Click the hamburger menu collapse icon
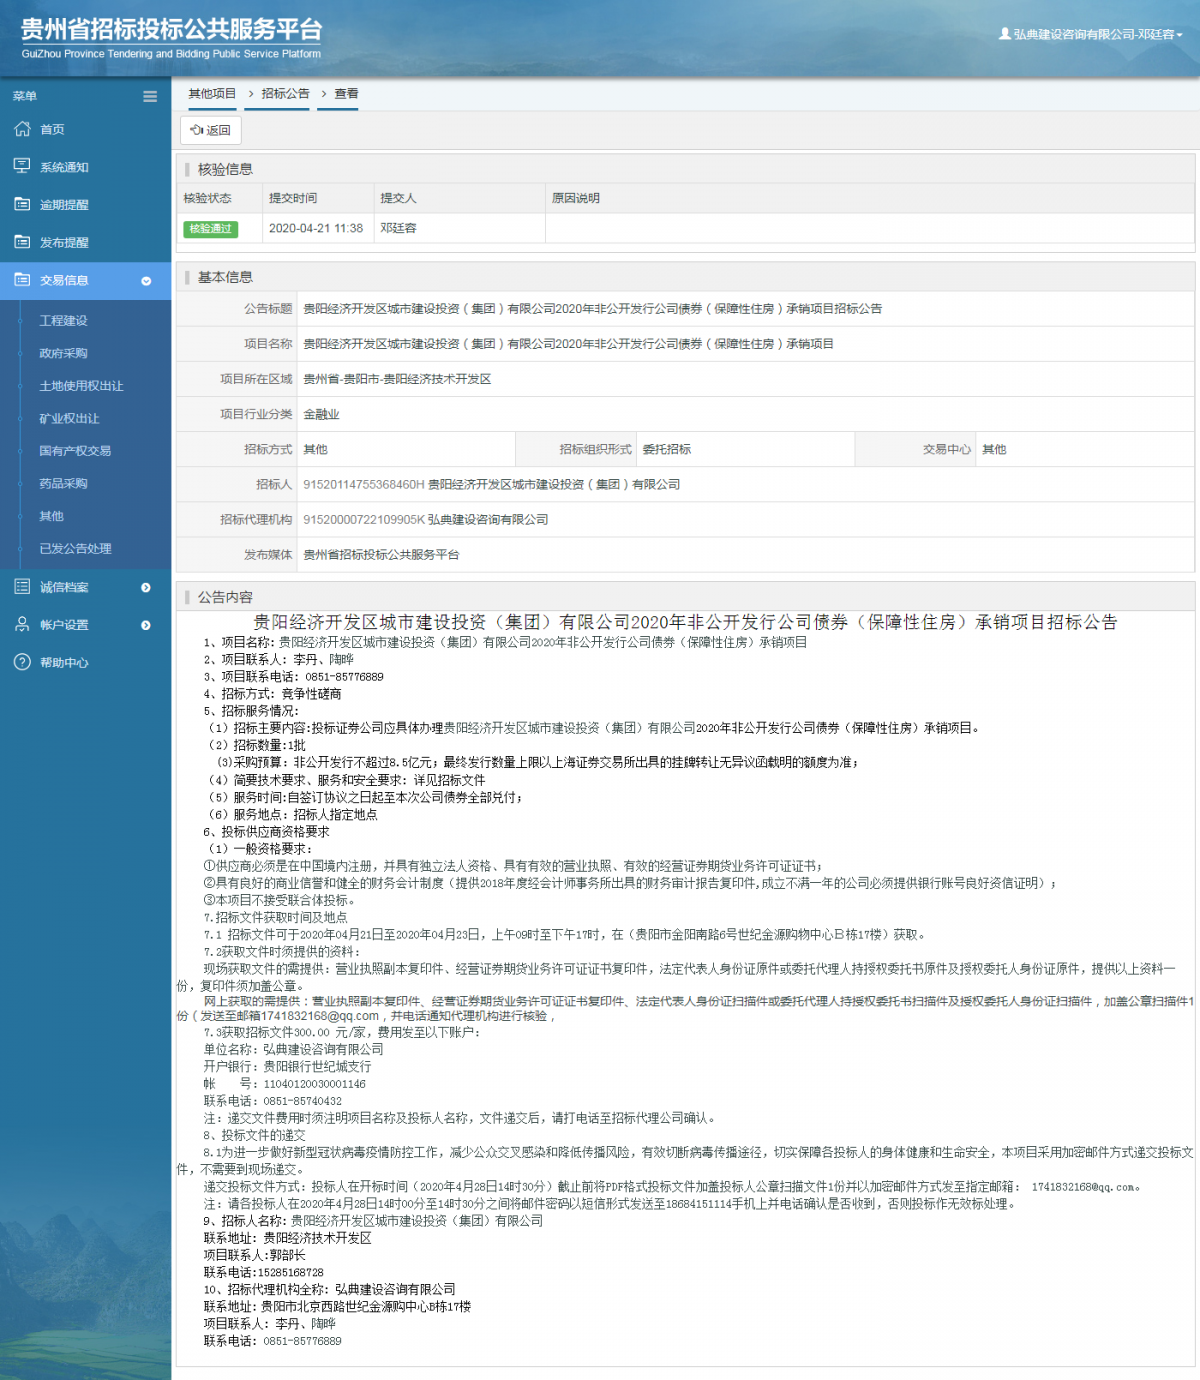This screenshot has height=1380, width=1200. tap(150, 97)
